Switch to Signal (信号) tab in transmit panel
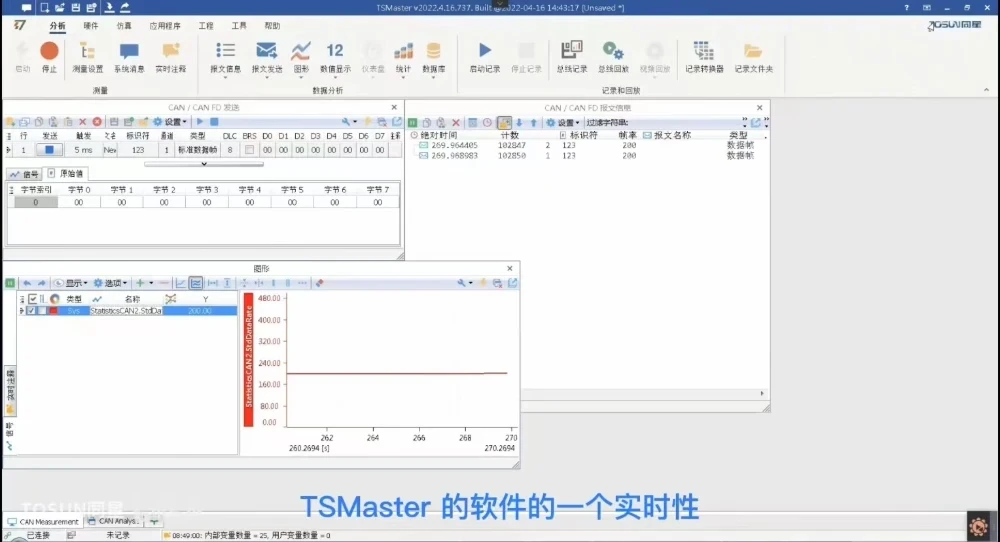This screenshot has height=542, width=1000. (x=24, y=173)
